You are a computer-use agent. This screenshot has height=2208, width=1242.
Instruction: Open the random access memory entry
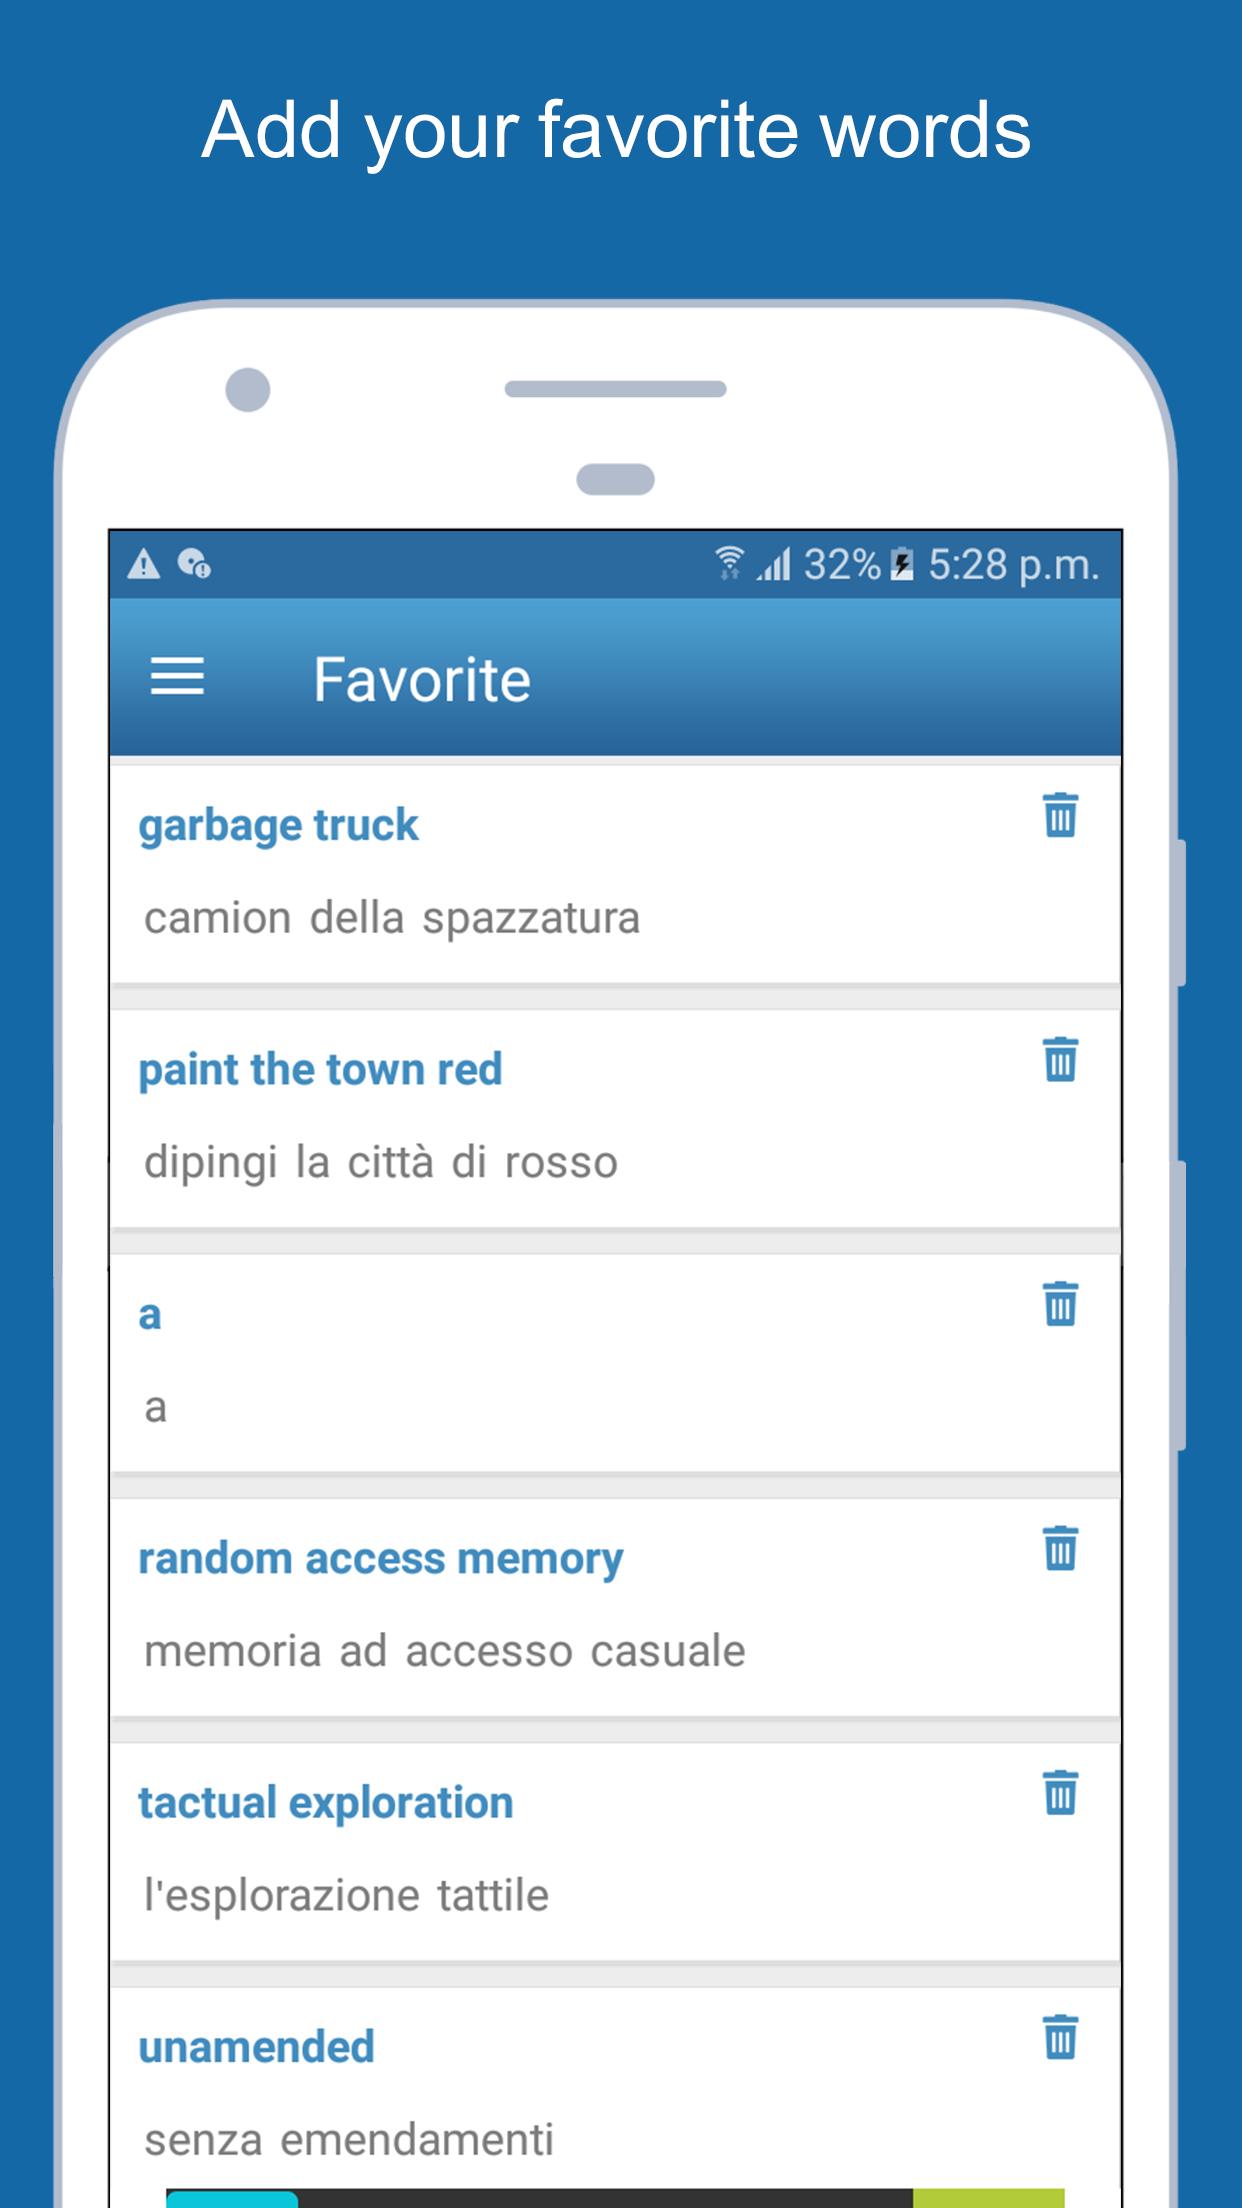[x=380, y=1558]
